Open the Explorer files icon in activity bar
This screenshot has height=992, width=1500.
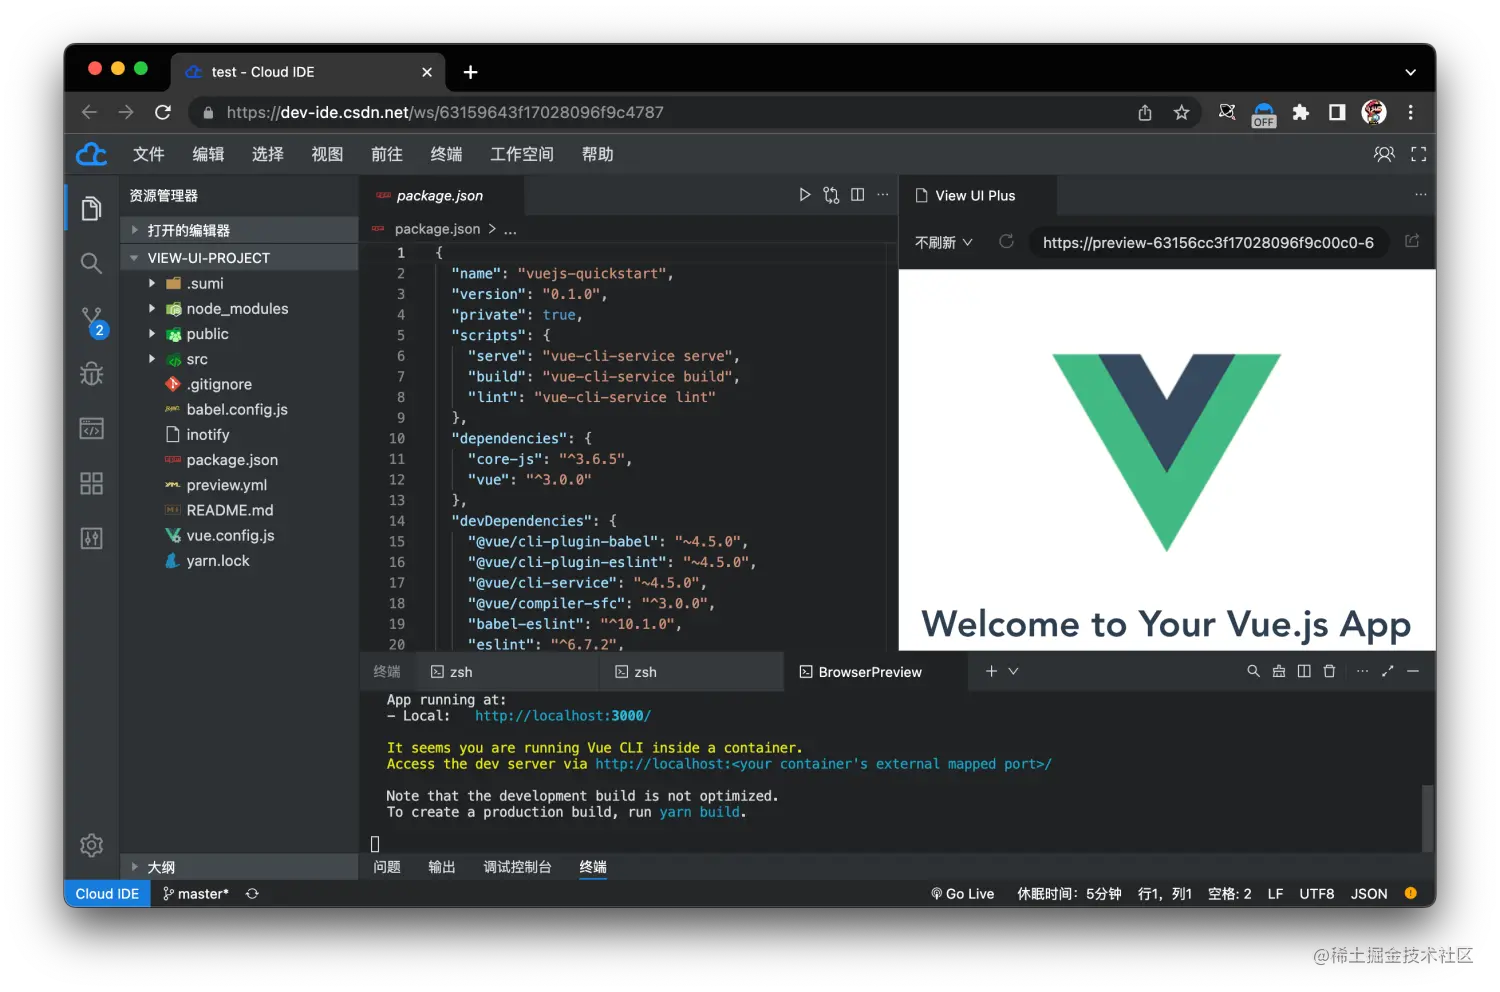pos(91,208)
